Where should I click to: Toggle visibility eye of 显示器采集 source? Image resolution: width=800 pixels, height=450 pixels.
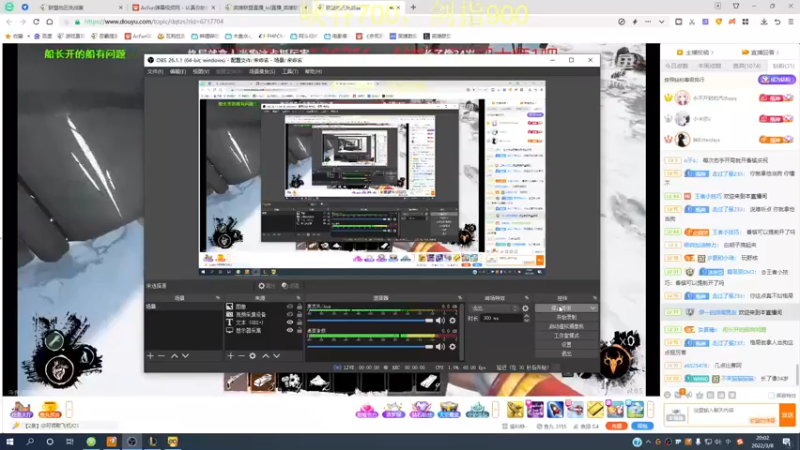[290, 330]
